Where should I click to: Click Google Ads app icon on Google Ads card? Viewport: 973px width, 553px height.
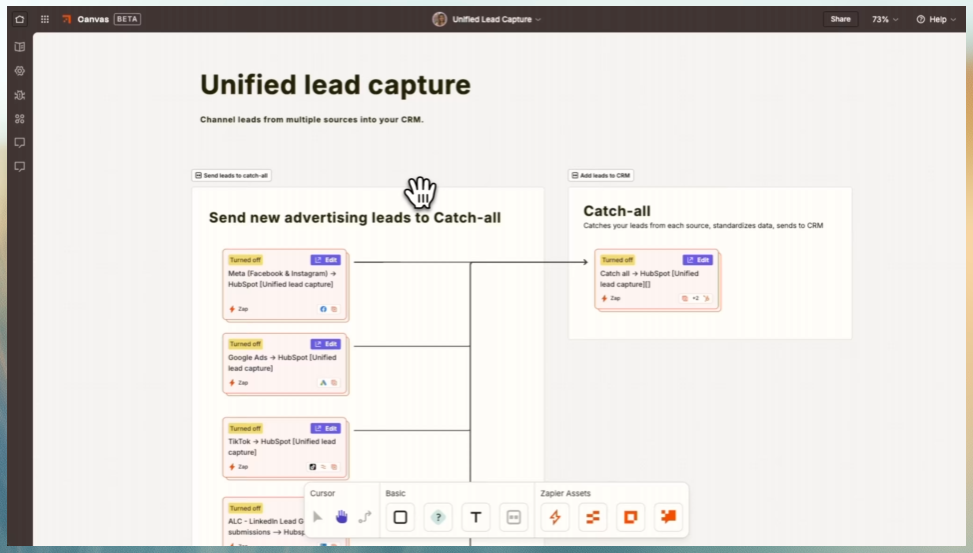click(323, 383)
